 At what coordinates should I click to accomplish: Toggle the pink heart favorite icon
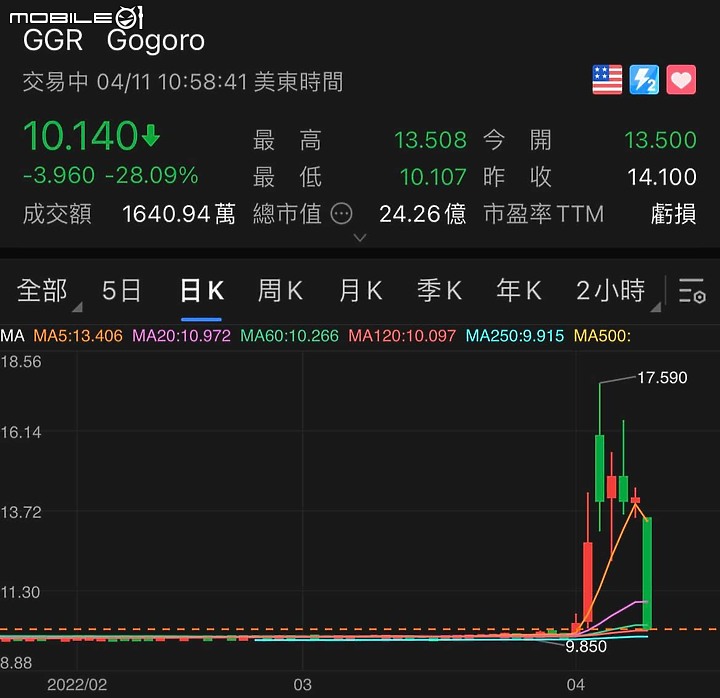click(x=681, y=79)
